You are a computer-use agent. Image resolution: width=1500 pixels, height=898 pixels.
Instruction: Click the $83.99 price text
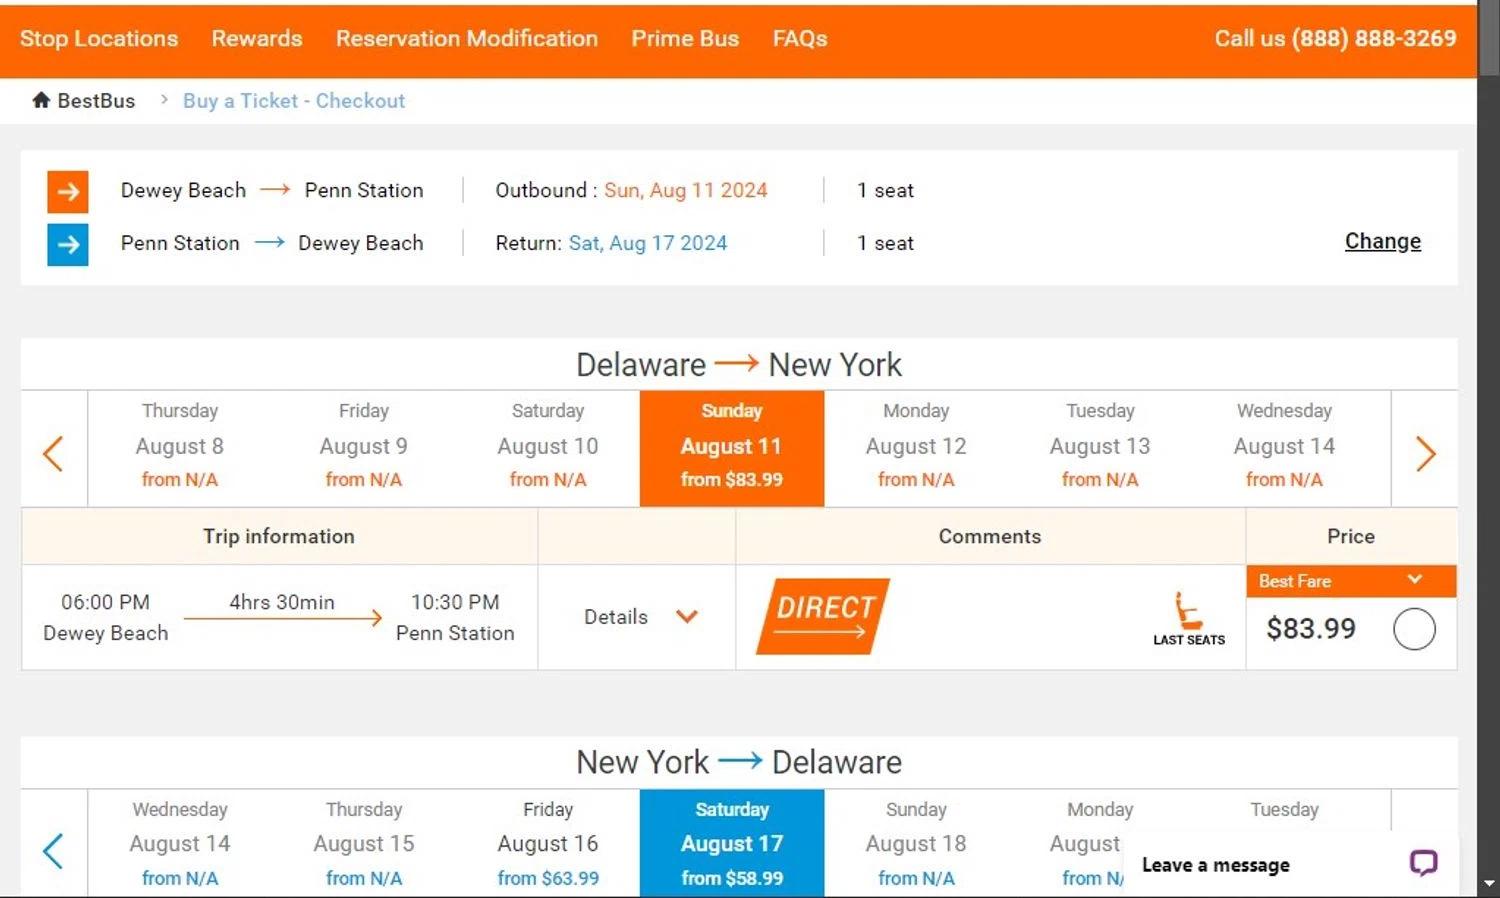(x=1311, y=628)
